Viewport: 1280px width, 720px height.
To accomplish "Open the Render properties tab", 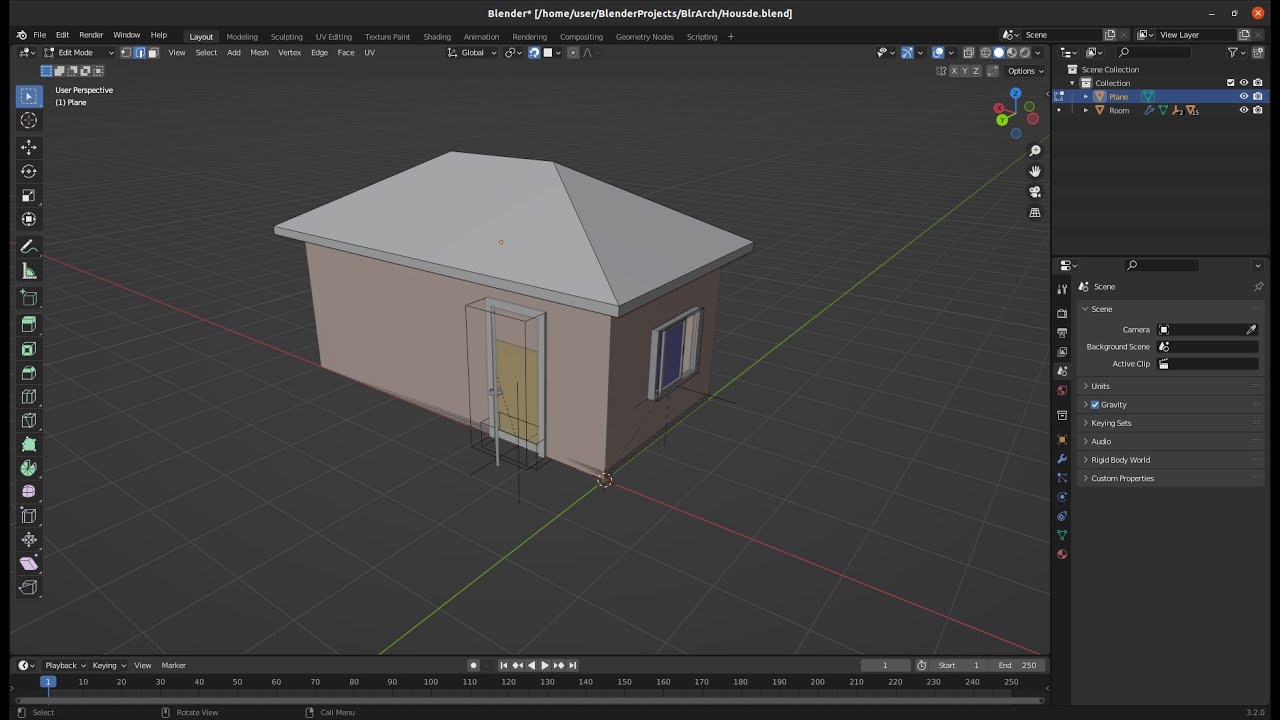I will click(x=1062, y=313).
